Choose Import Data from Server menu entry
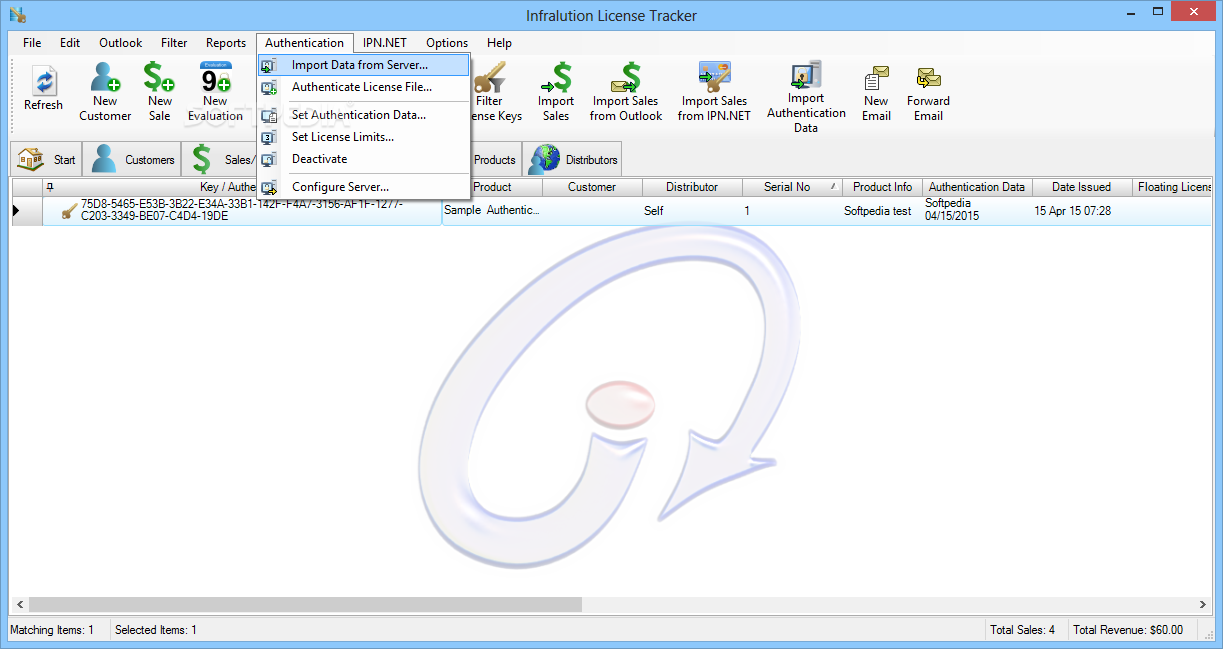This screenshot has height=649, width=1223. tap(364, 65)
